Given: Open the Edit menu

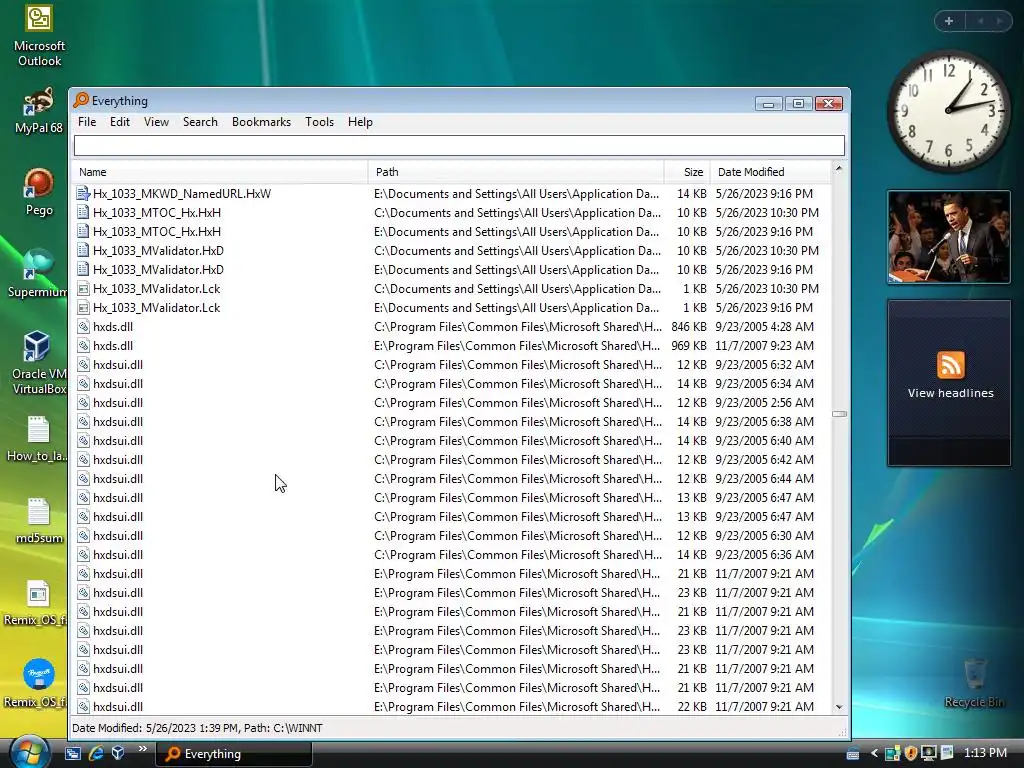Looking at the screenshot, I should click(120, 122).
